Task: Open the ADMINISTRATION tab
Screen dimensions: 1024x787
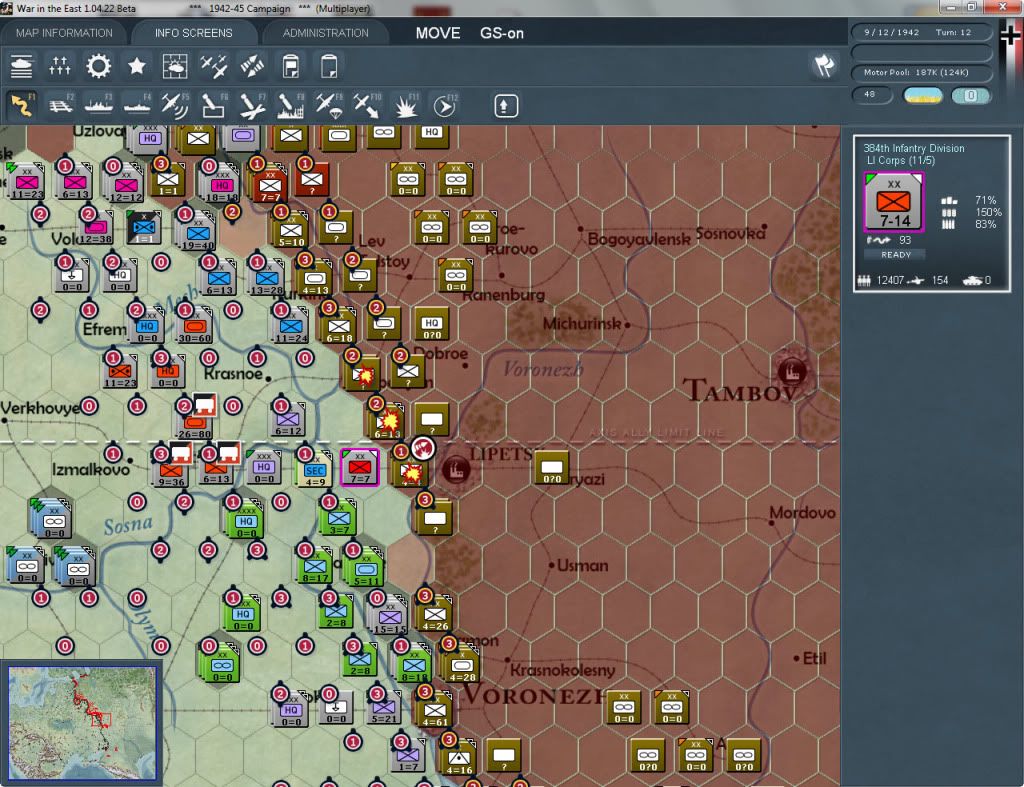Action: 325,33
